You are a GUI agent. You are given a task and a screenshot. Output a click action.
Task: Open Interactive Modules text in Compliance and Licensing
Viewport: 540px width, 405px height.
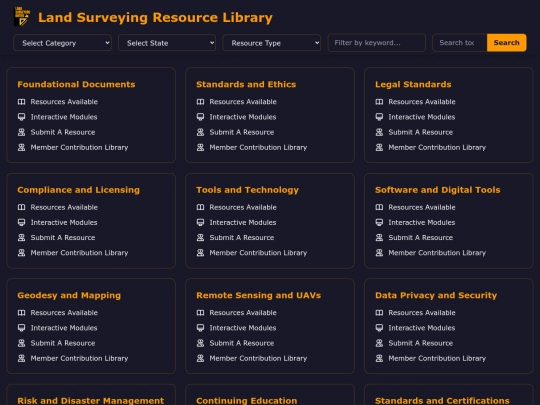pyautogui.click(x=64, y=222)
